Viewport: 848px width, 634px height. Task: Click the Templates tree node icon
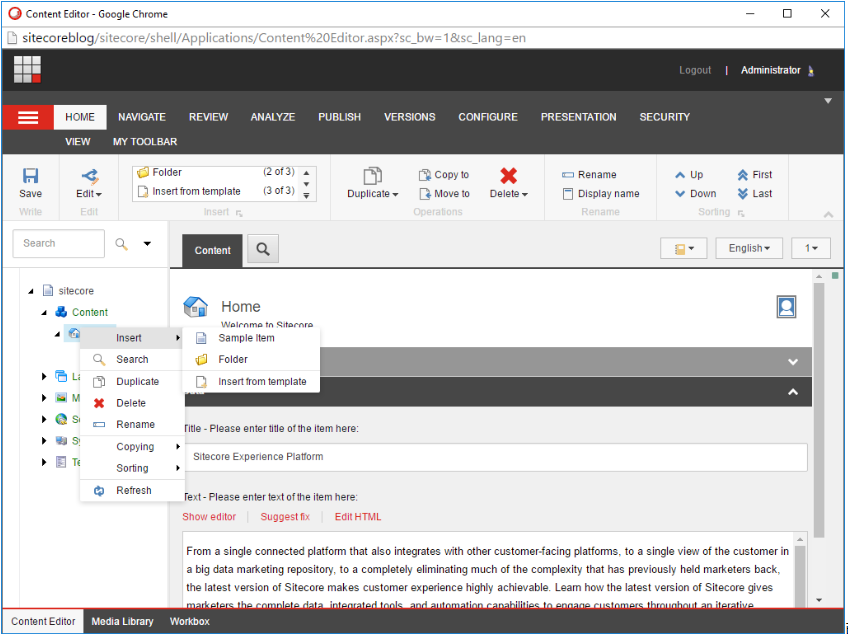click(x=61, y=462)
